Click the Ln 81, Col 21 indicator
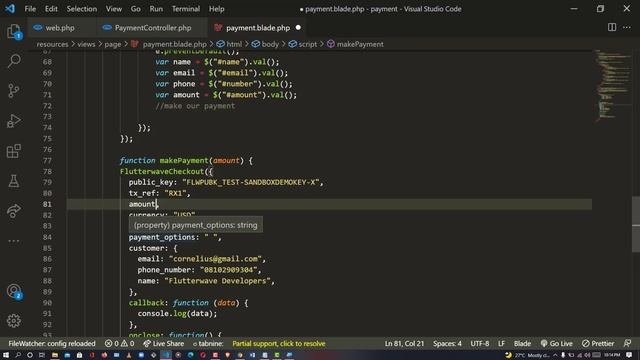 (404, 344)
